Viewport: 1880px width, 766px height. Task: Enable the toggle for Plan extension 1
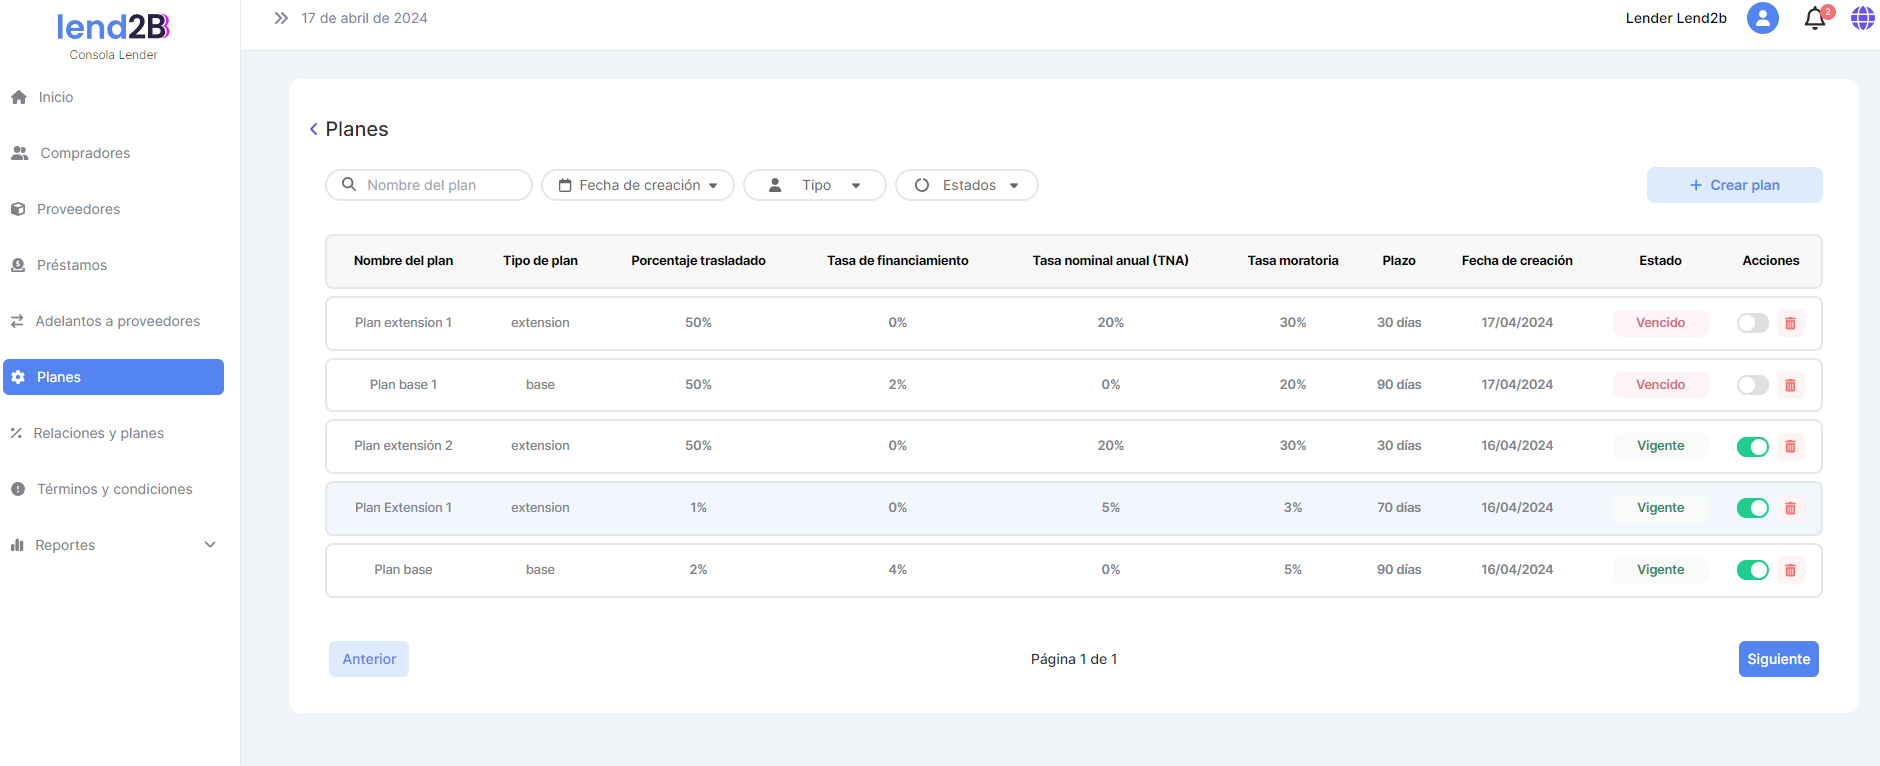click(1752, 323)
